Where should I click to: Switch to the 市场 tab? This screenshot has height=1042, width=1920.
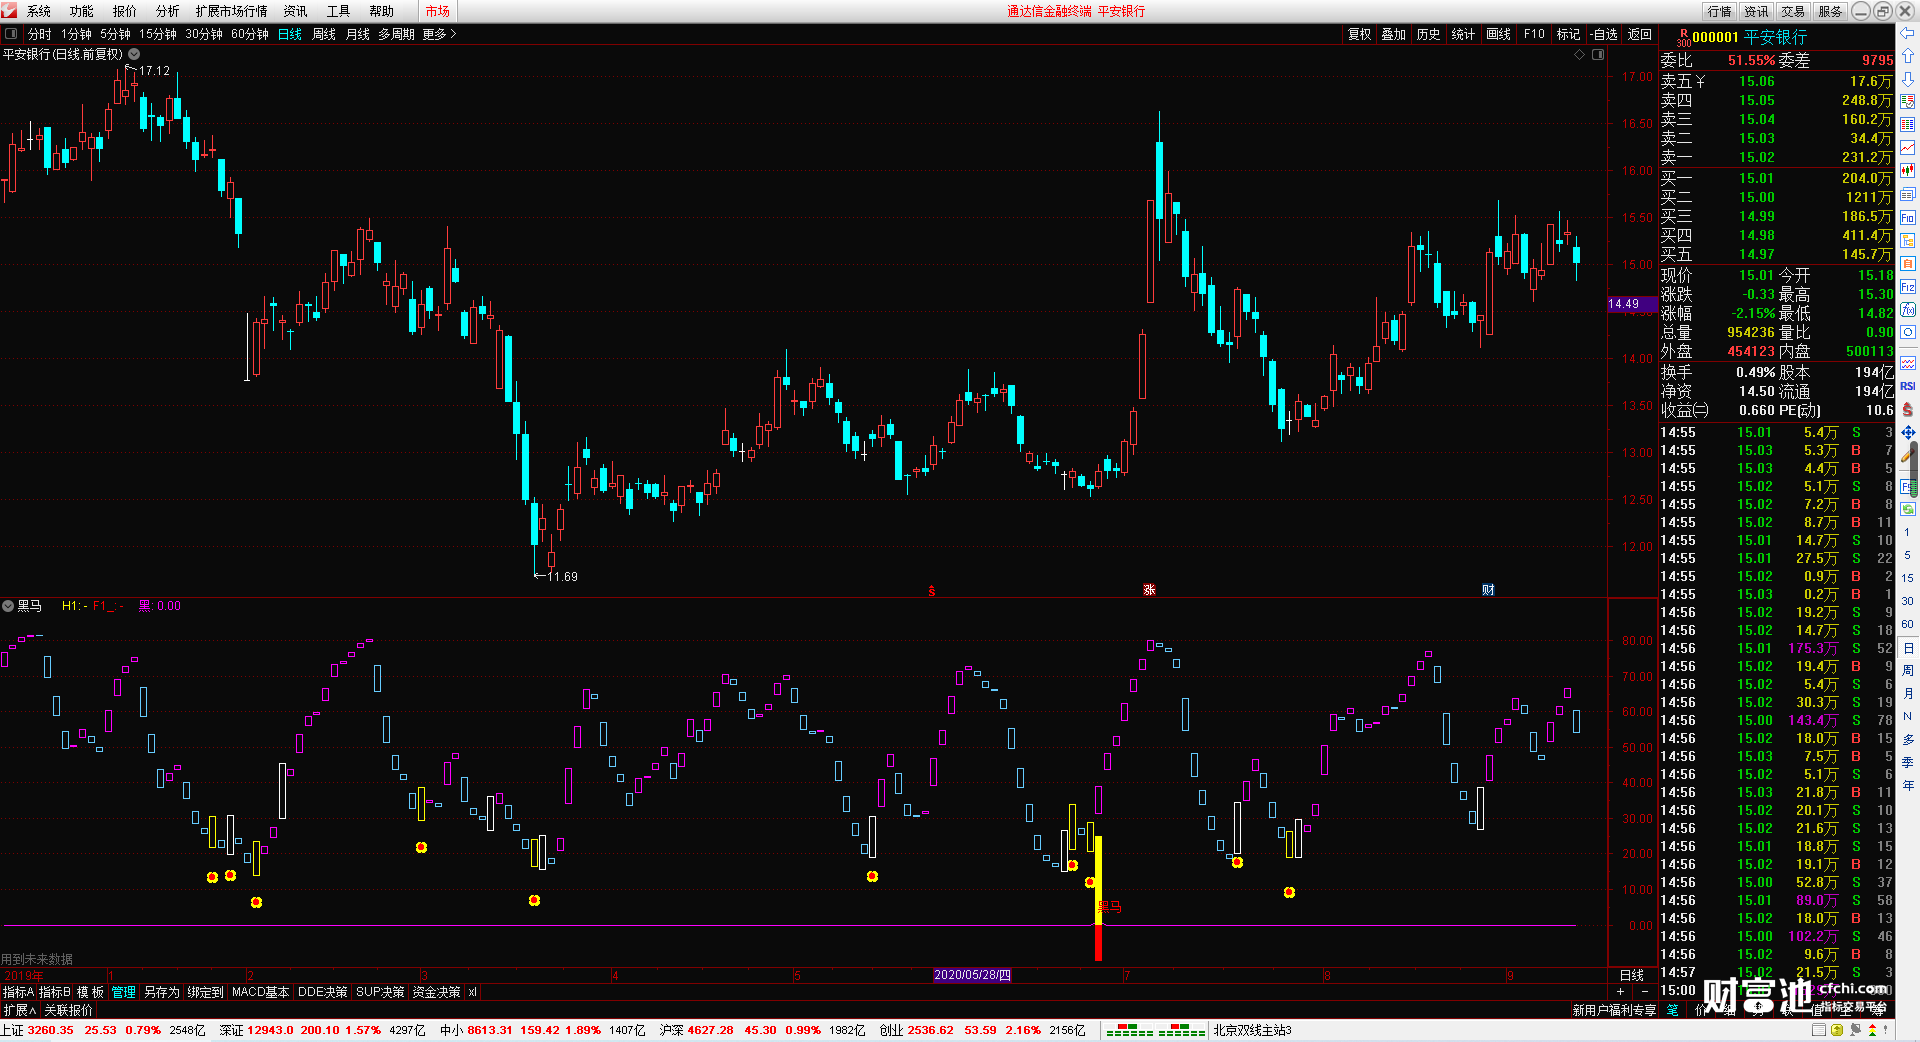coord(438,11)
